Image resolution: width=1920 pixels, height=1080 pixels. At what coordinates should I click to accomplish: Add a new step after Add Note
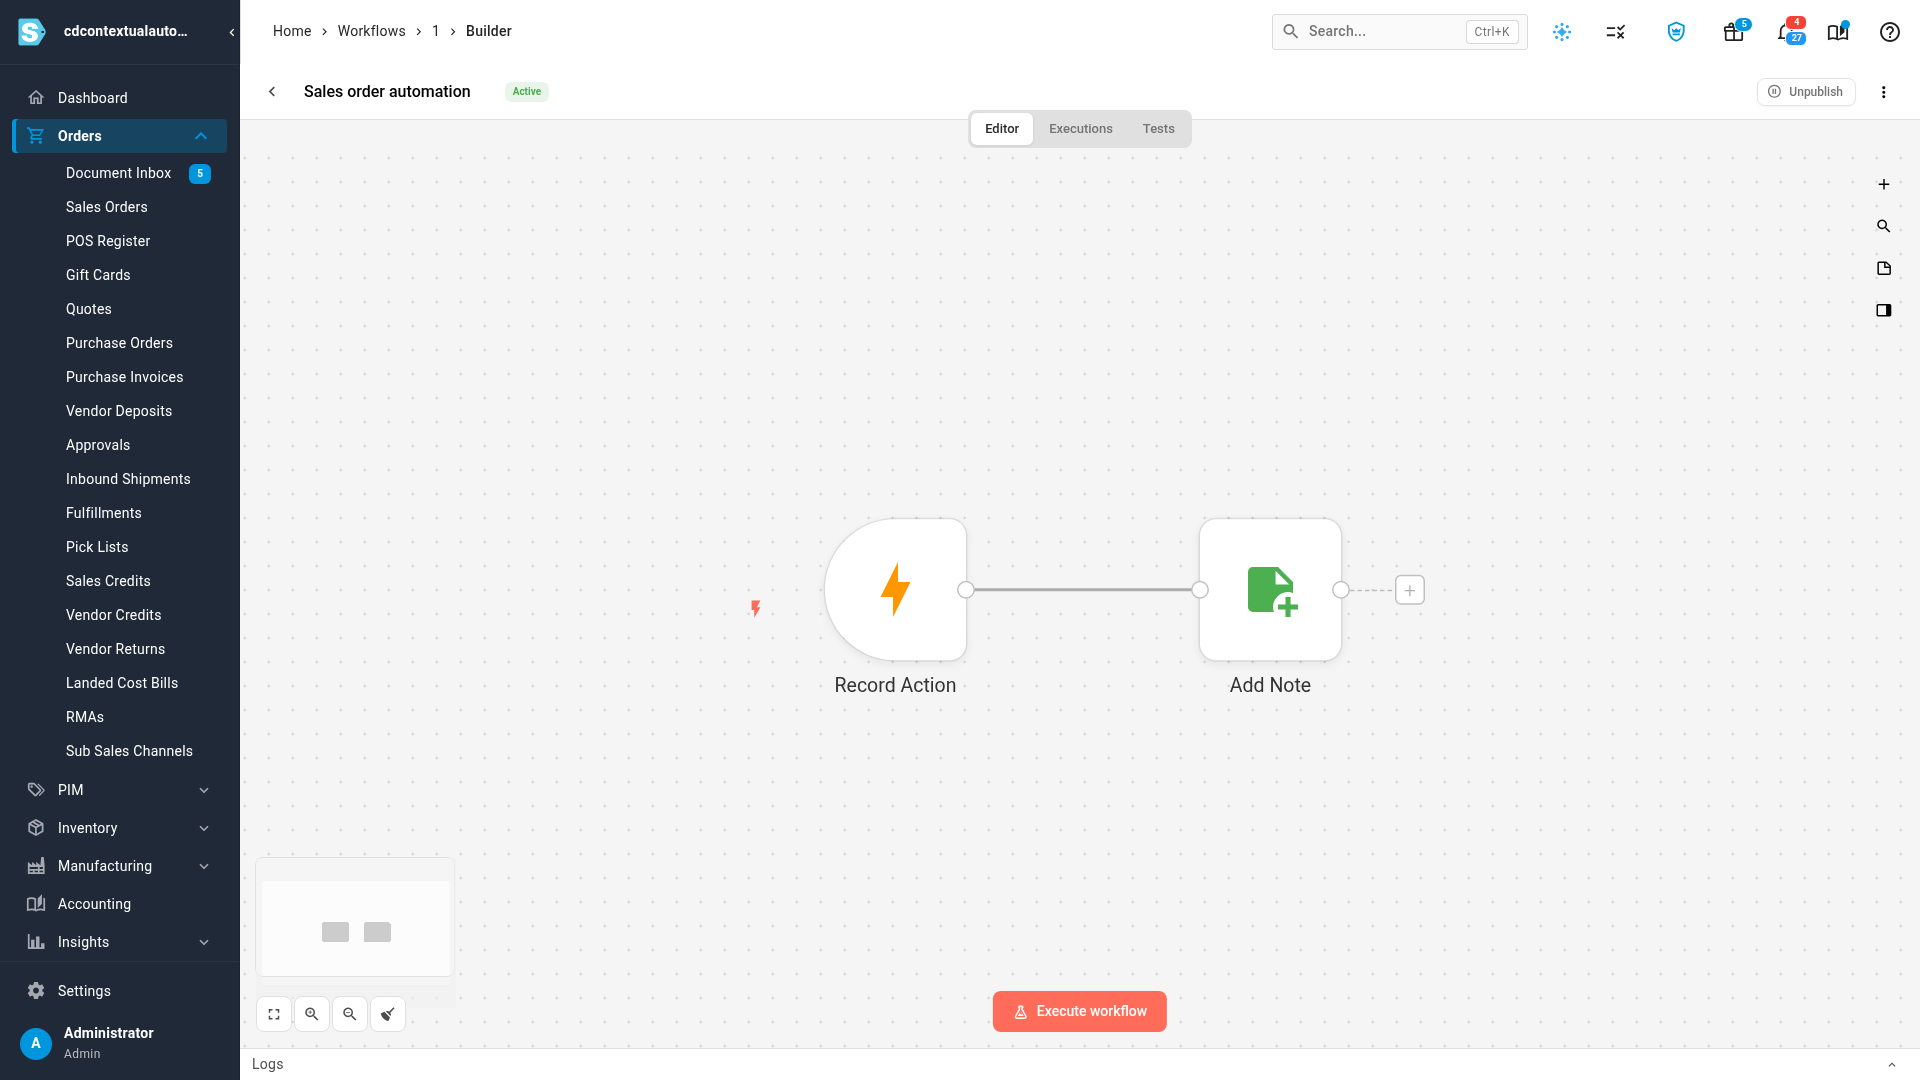[x=1410, y=590]
